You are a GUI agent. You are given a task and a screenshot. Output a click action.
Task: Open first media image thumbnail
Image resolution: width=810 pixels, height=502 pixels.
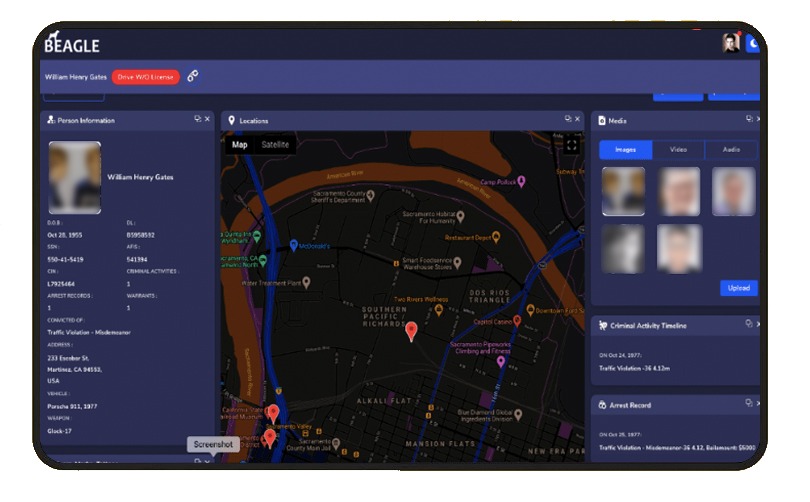623,191
